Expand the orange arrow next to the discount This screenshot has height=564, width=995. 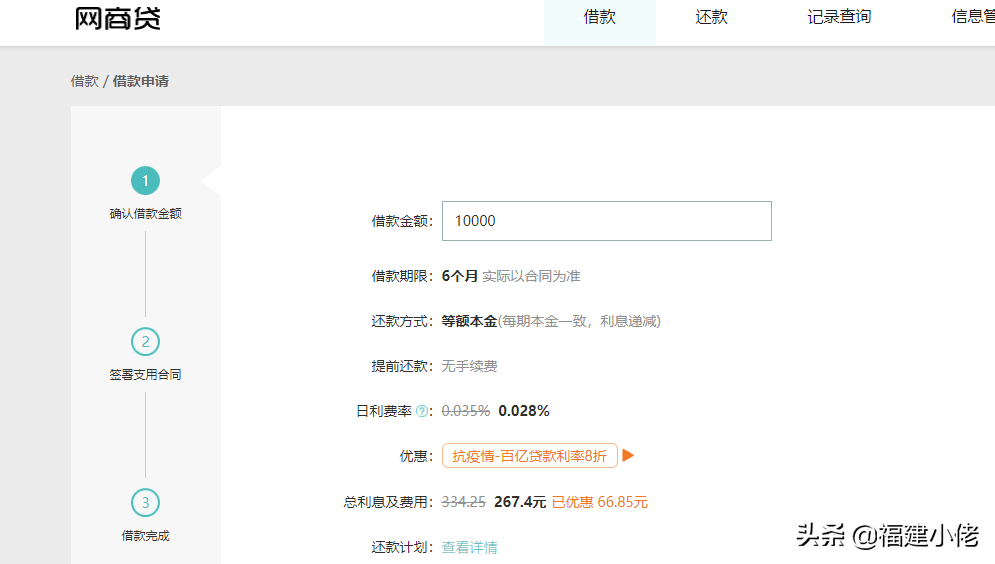pos(628,456)
